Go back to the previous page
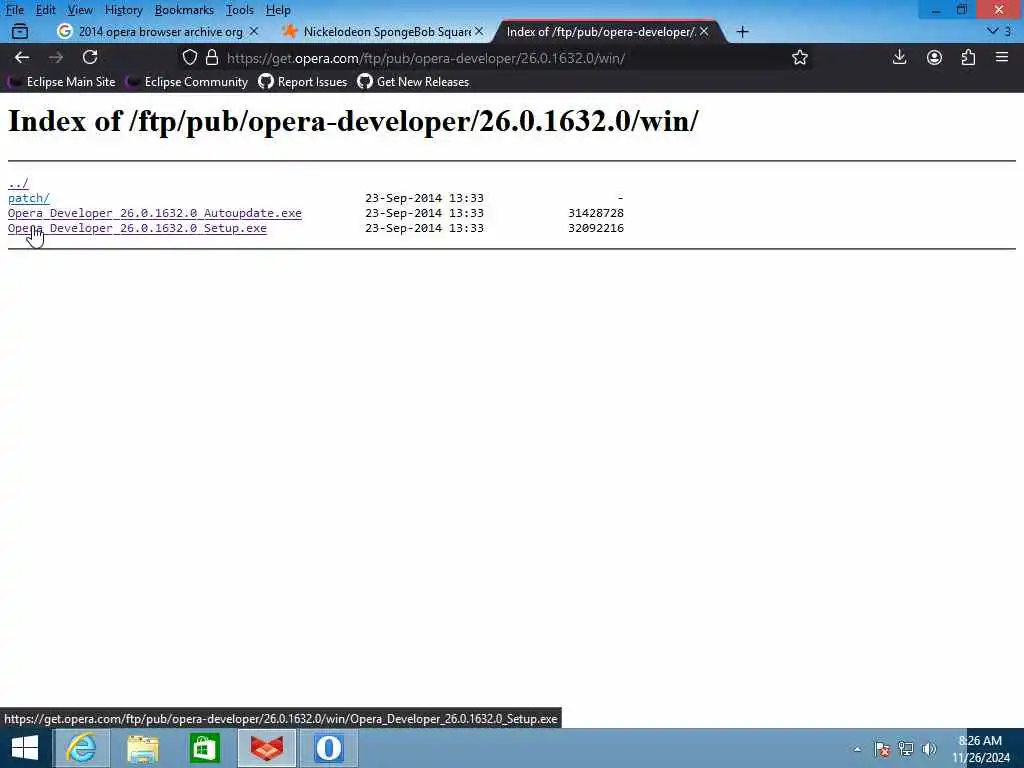The image size is (1024, 768). point(22,57)
